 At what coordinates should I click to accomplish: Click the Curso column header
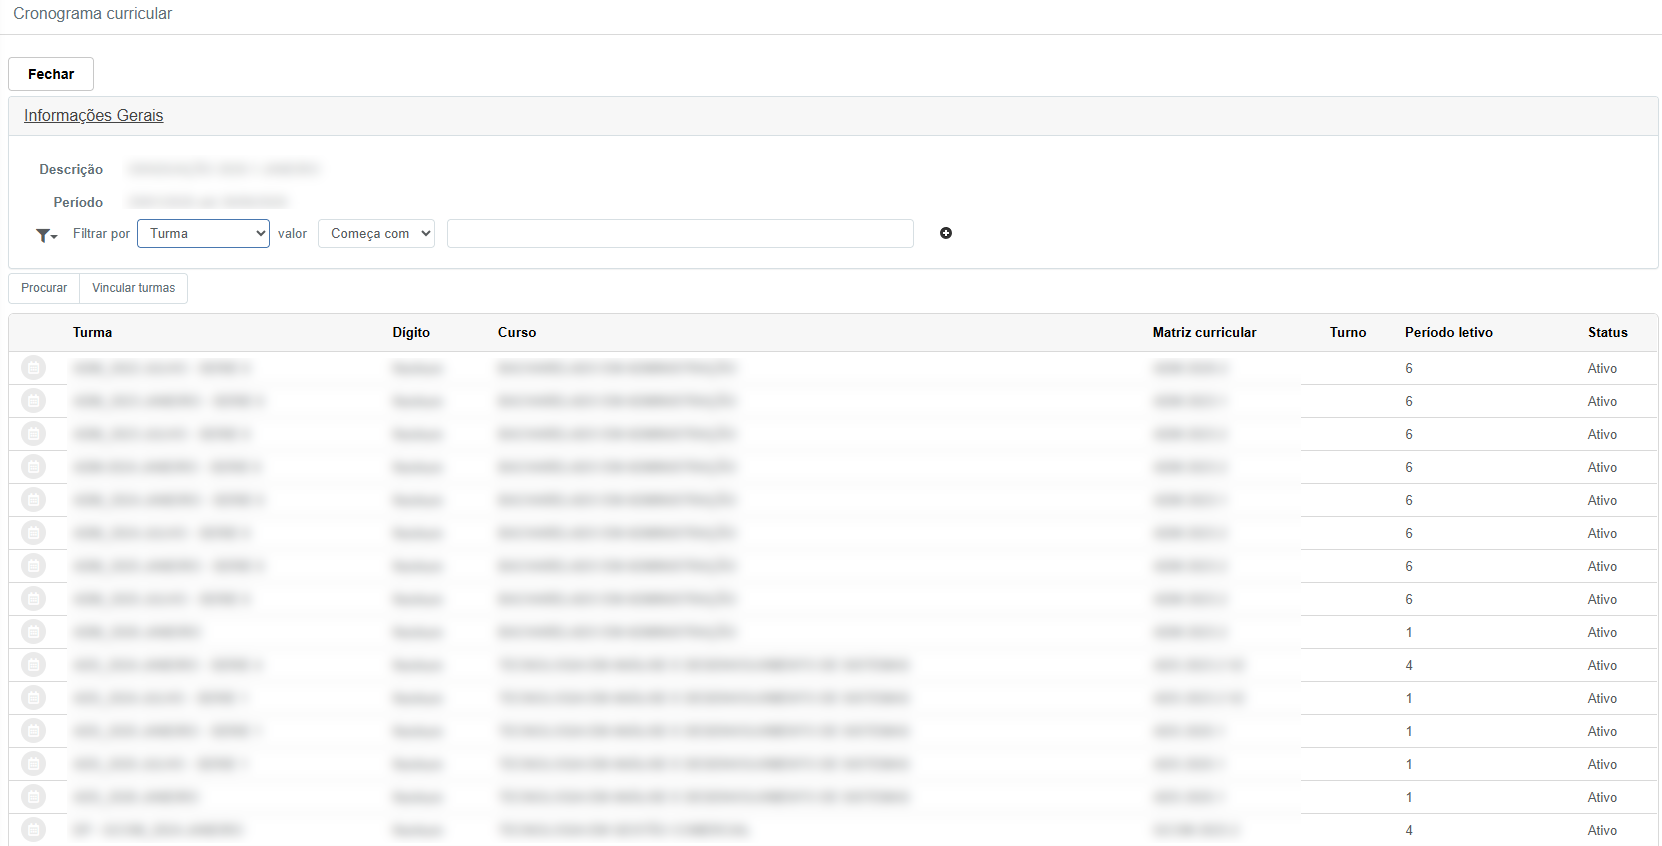tap(517, 333)
